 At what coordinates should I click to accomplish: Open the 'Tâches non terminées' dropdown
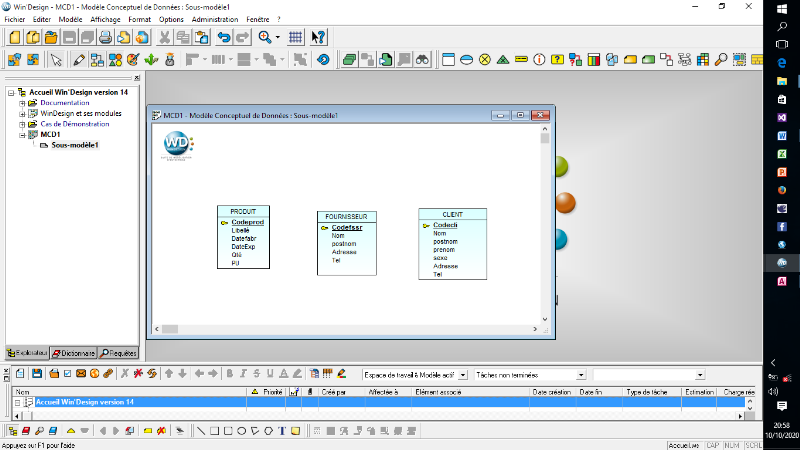582,374
